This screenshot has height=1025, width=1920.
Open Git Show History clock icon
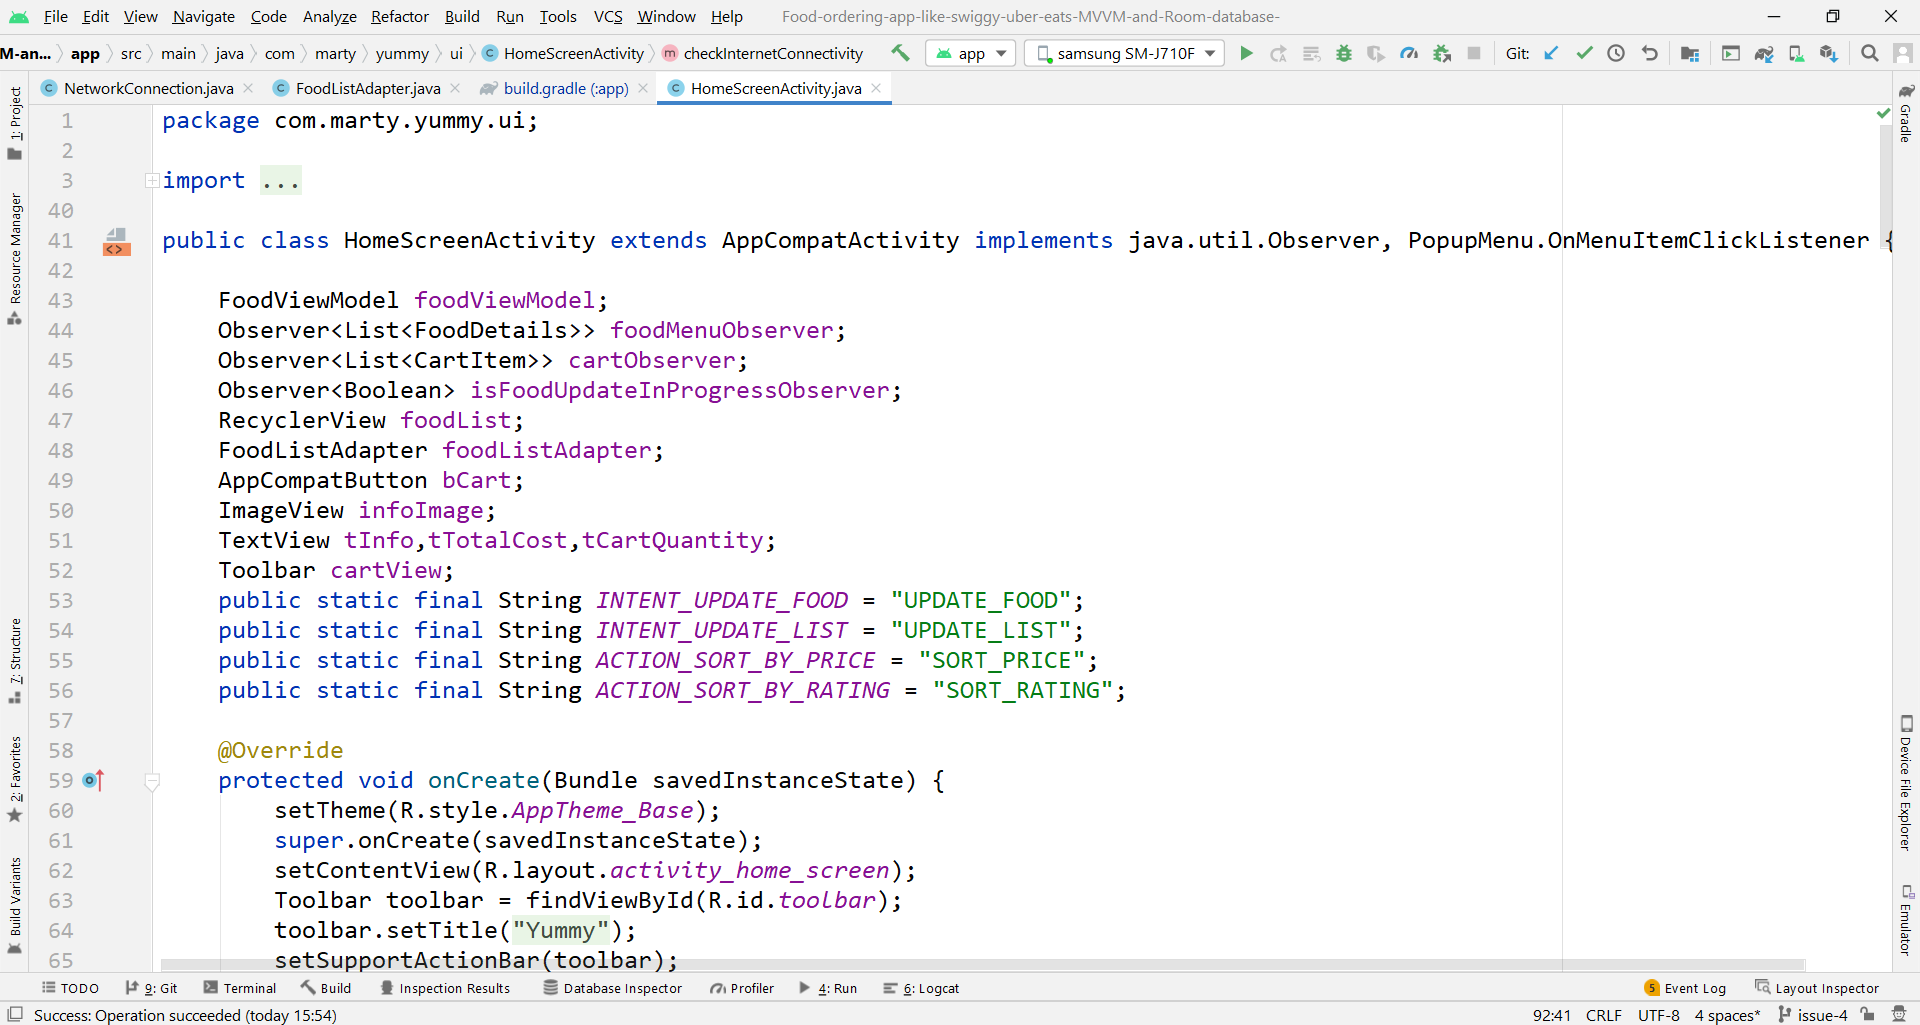tap(1616, 53)
